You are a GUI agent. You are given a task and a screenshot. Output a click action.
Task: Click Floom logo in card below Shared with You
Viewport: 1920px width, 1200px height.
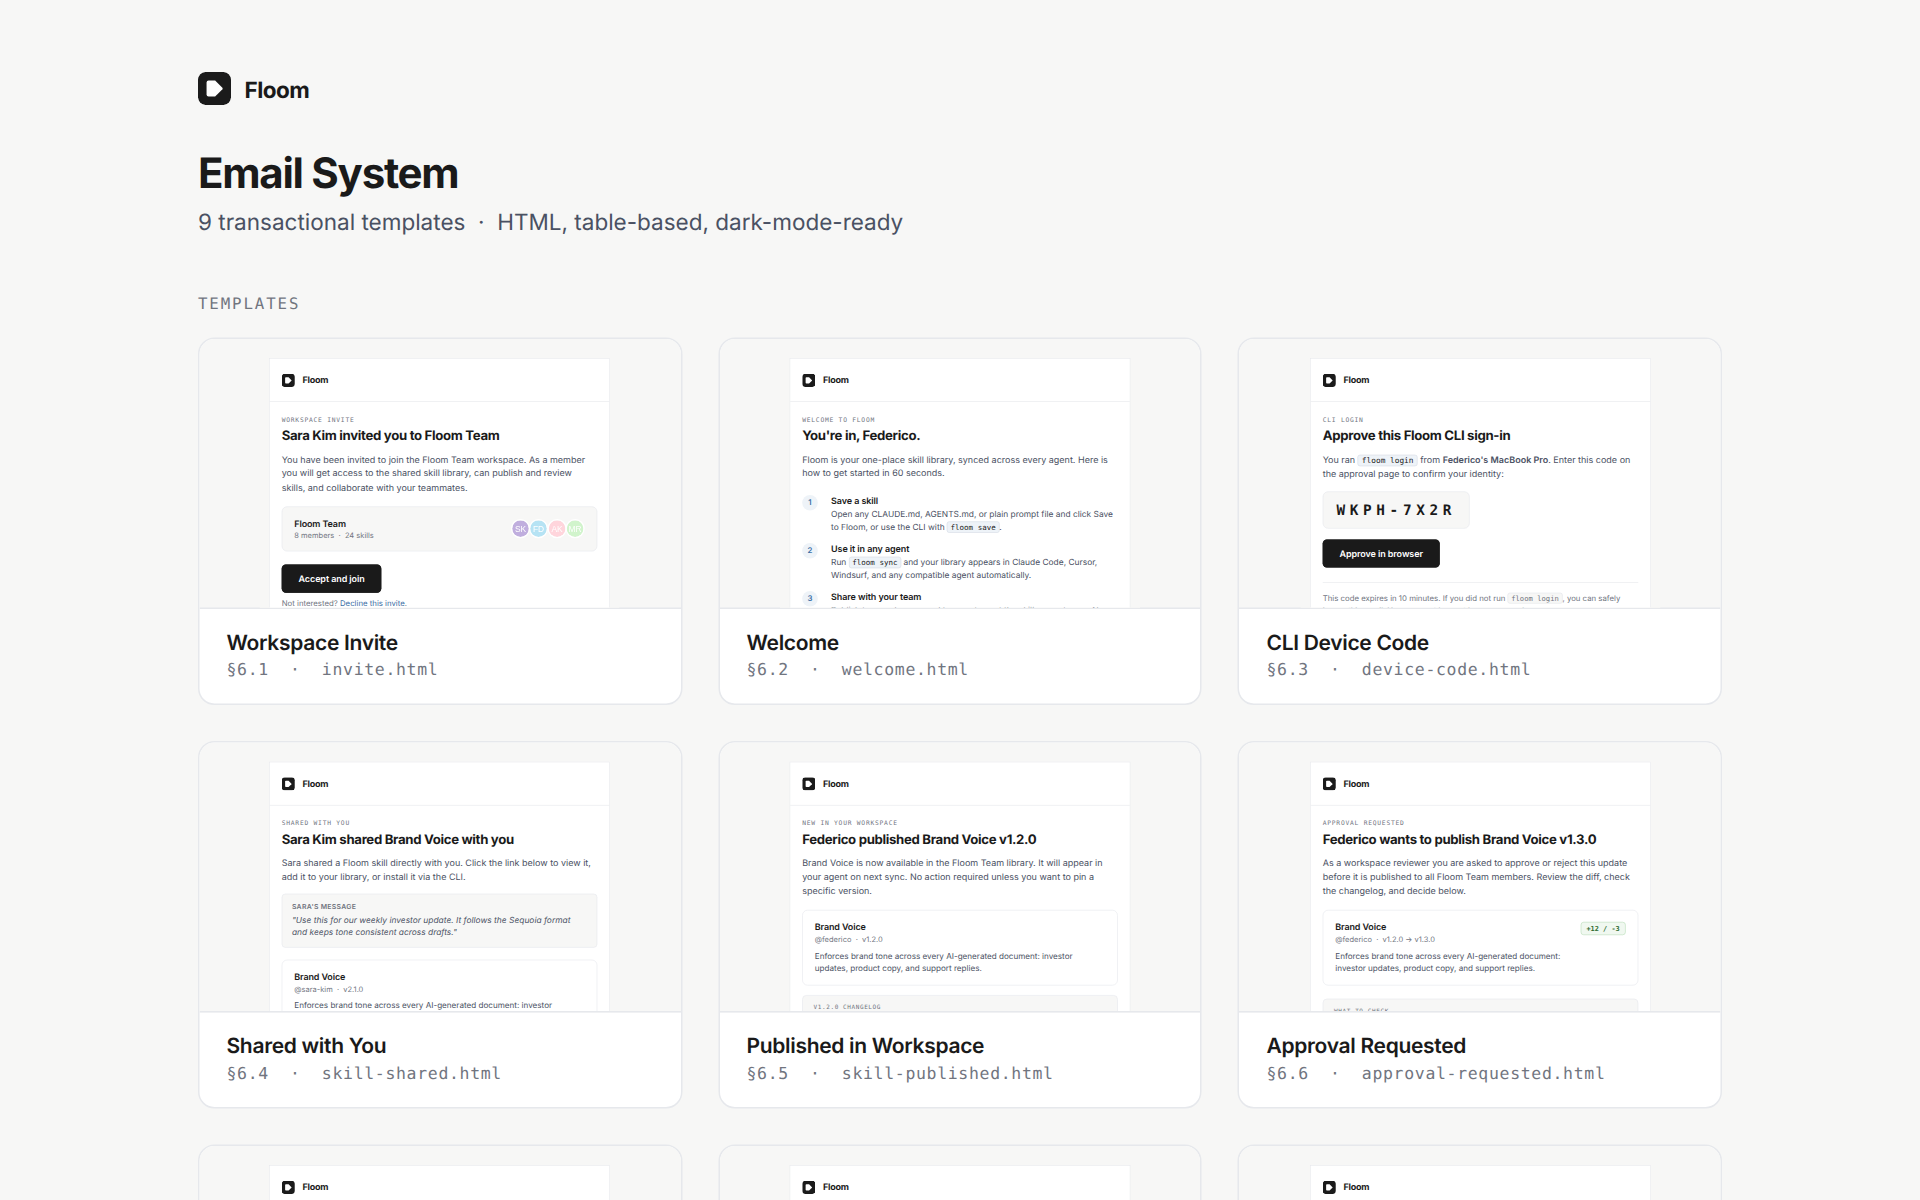click(x=288, y=1187)
